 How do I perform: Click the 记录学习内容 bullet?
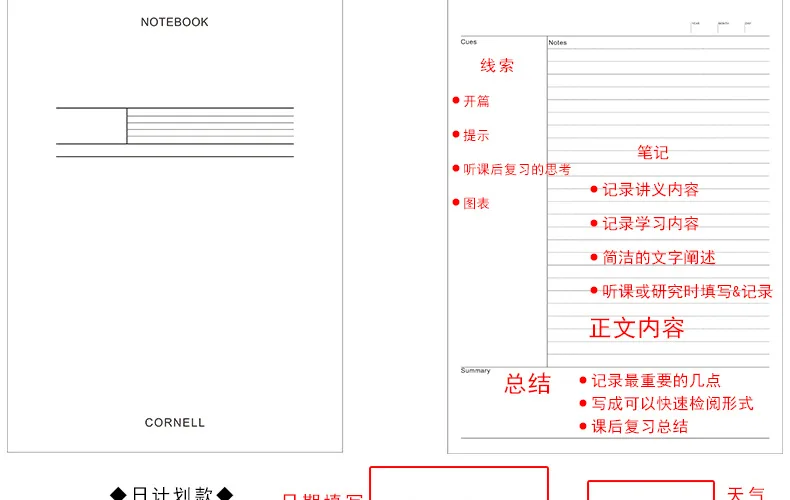click(644, 223)
